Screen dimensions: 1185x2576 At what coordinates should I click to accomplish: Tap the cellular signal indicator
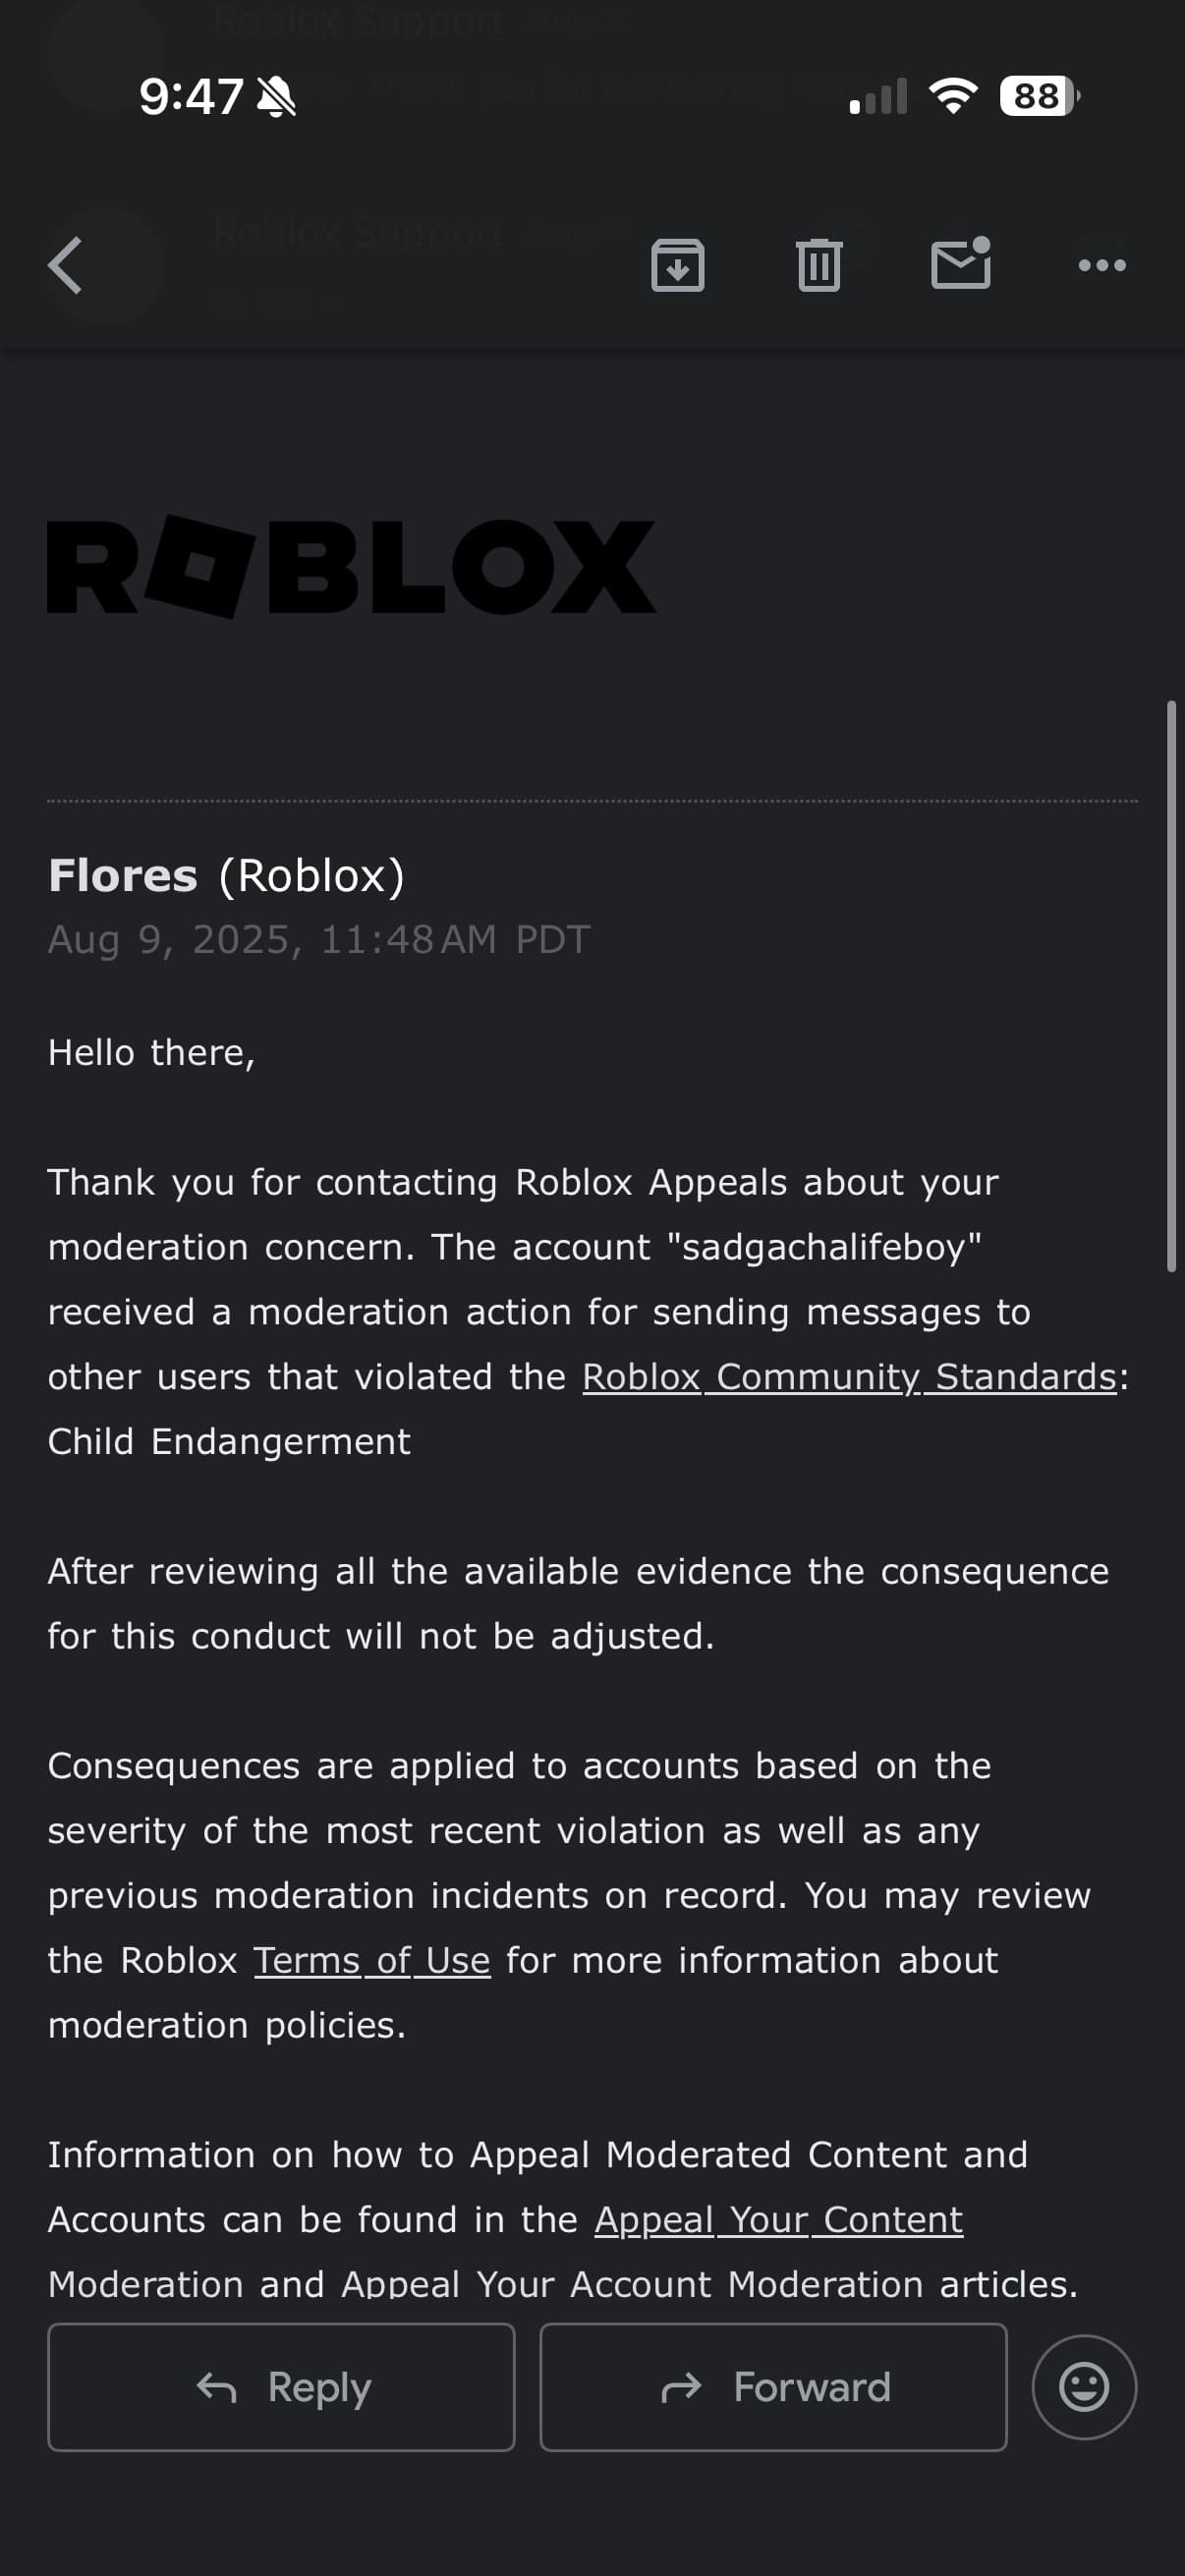[x=876, y=95]
